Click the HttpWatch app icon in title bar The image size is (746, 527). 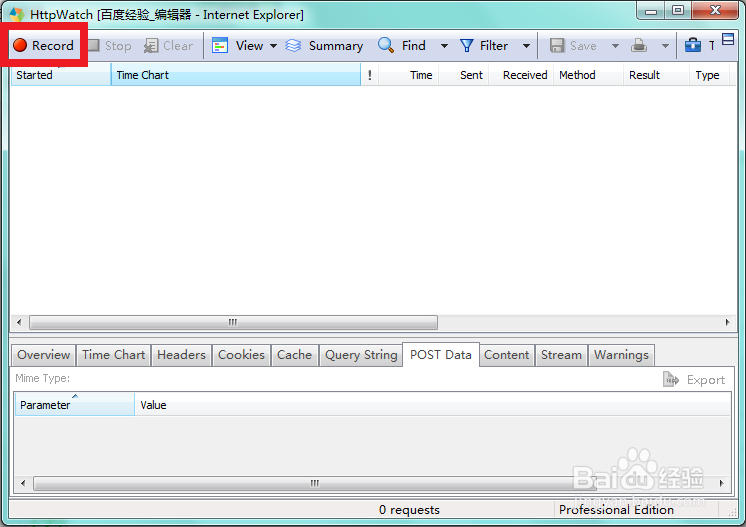(16, 14)
